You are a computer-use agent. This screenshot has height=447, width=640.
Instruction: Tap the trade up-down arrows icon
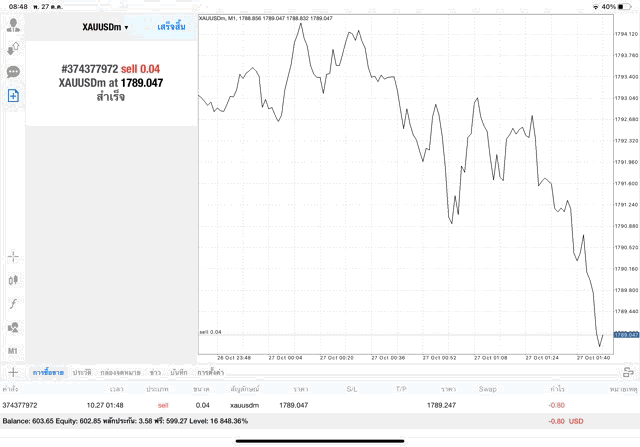pos(13,48)
